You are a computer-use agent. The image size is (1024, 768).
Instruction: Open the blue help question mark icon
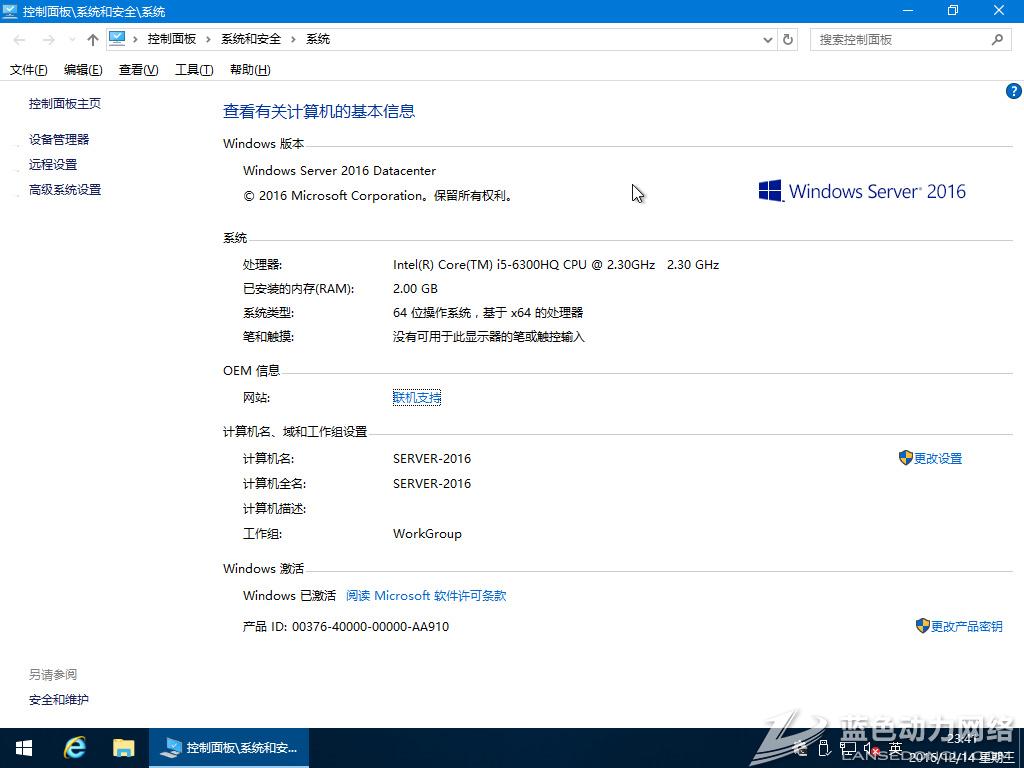click(x=1013, y=91)
